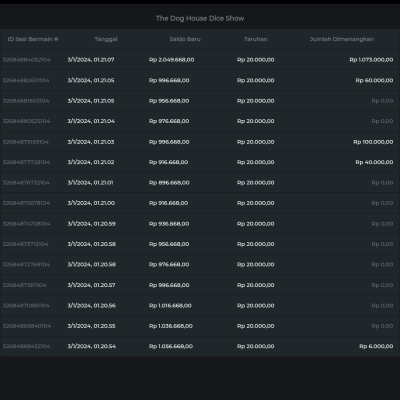Click date cell "3/1/2024, 01.21.02"
Viewport: 400px width, 400px height.
pyautogui.click(x=91, y=162)
